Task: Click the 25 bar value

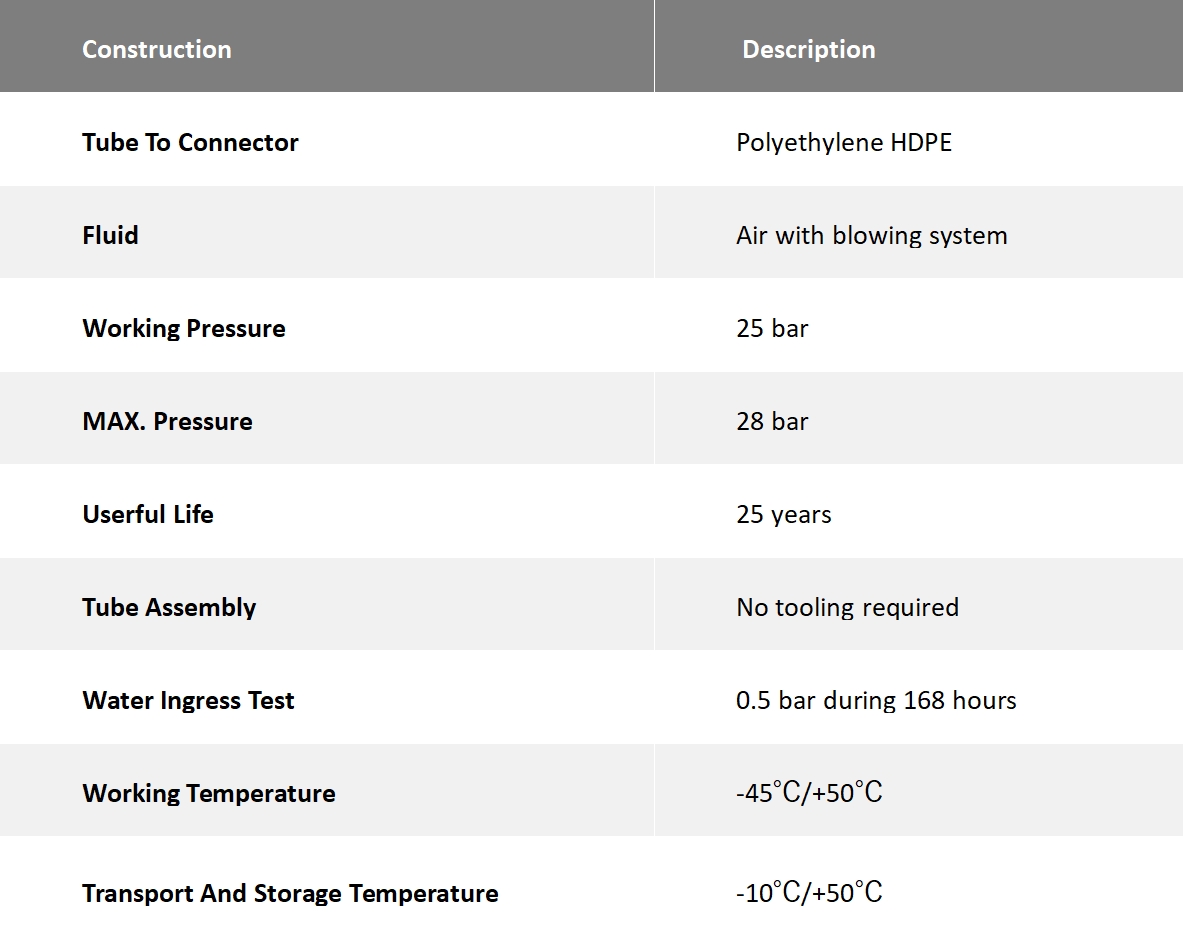Action: (772, 328)
